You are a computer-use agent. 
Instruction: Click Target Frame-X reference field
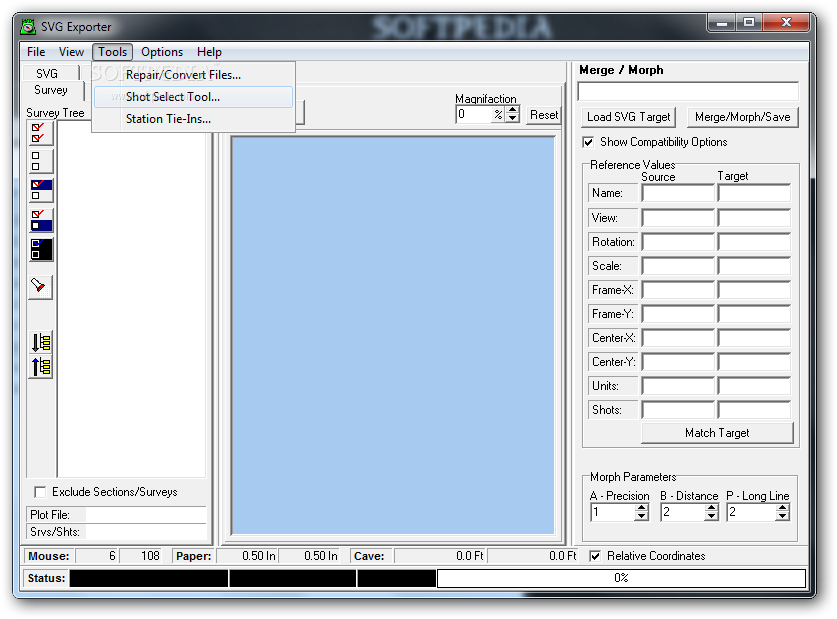pyautogui.click(x=754, y=290)
